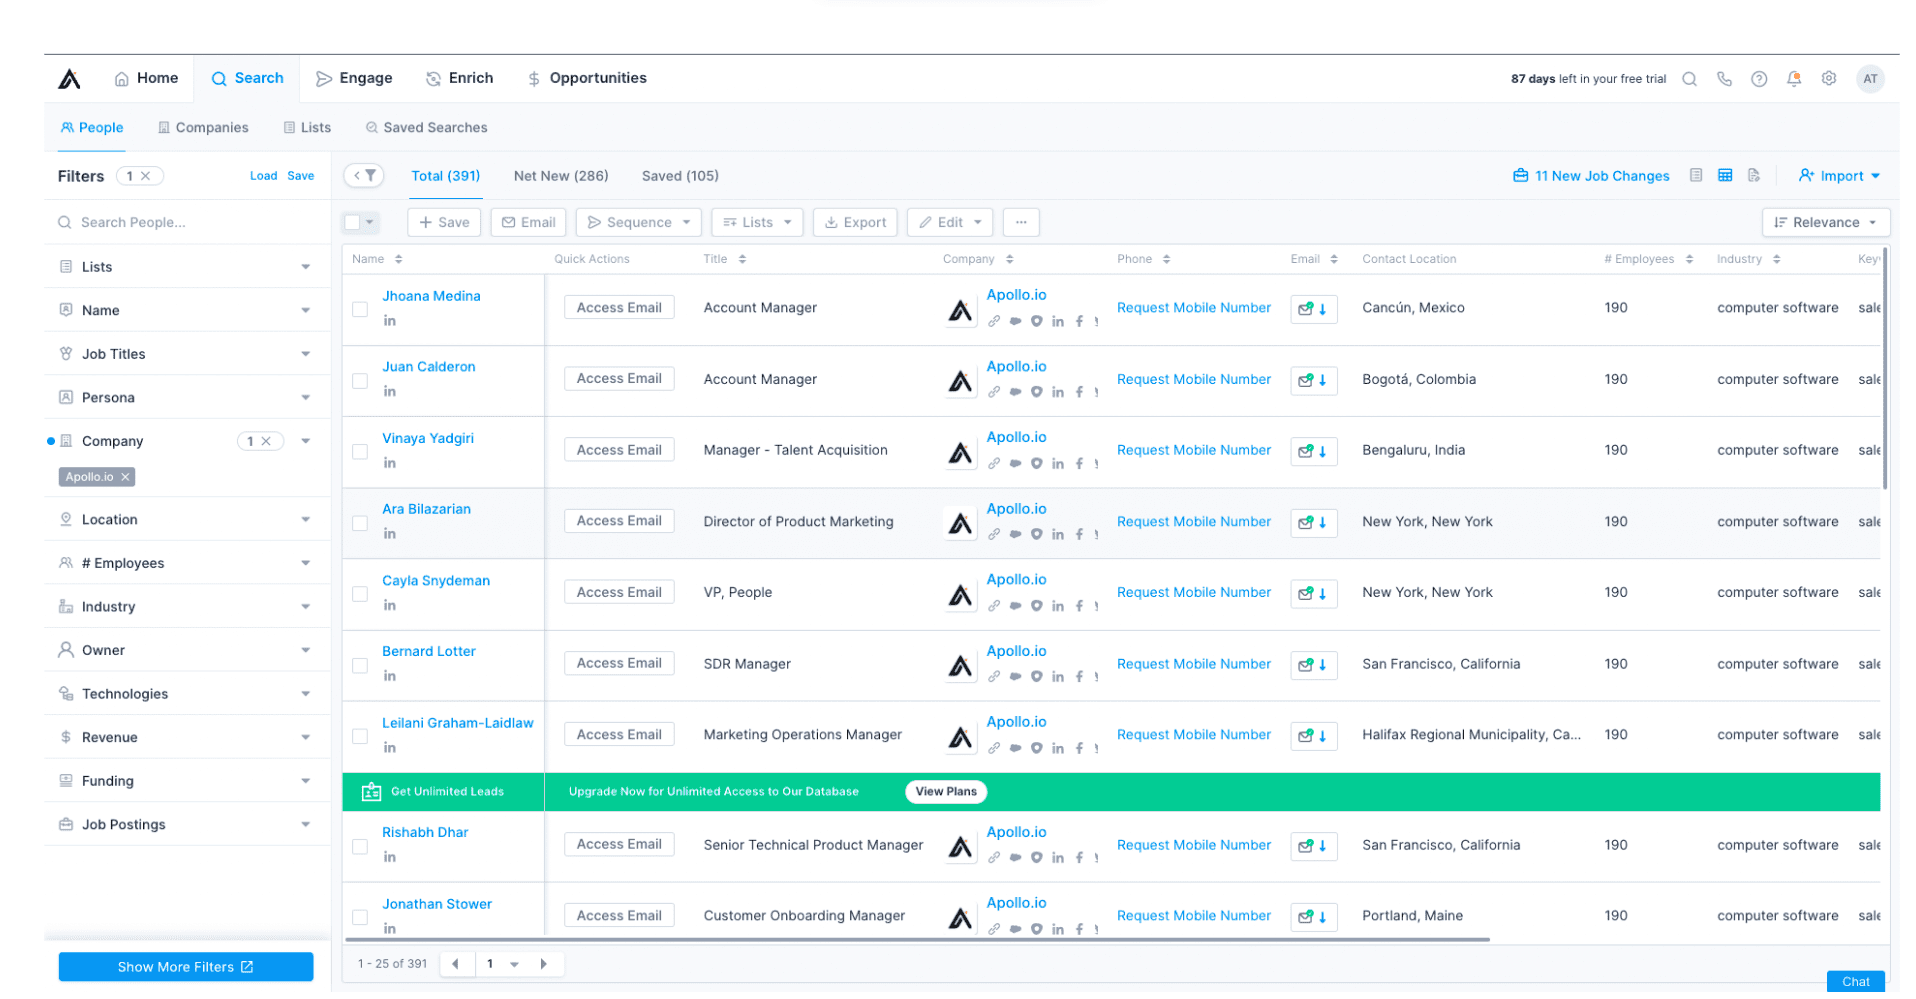The width and height of the screenshot is (1916, 999).
Task: Open the global search magnifier icon
Action: pyautogui.click(x=1689, y=79)
